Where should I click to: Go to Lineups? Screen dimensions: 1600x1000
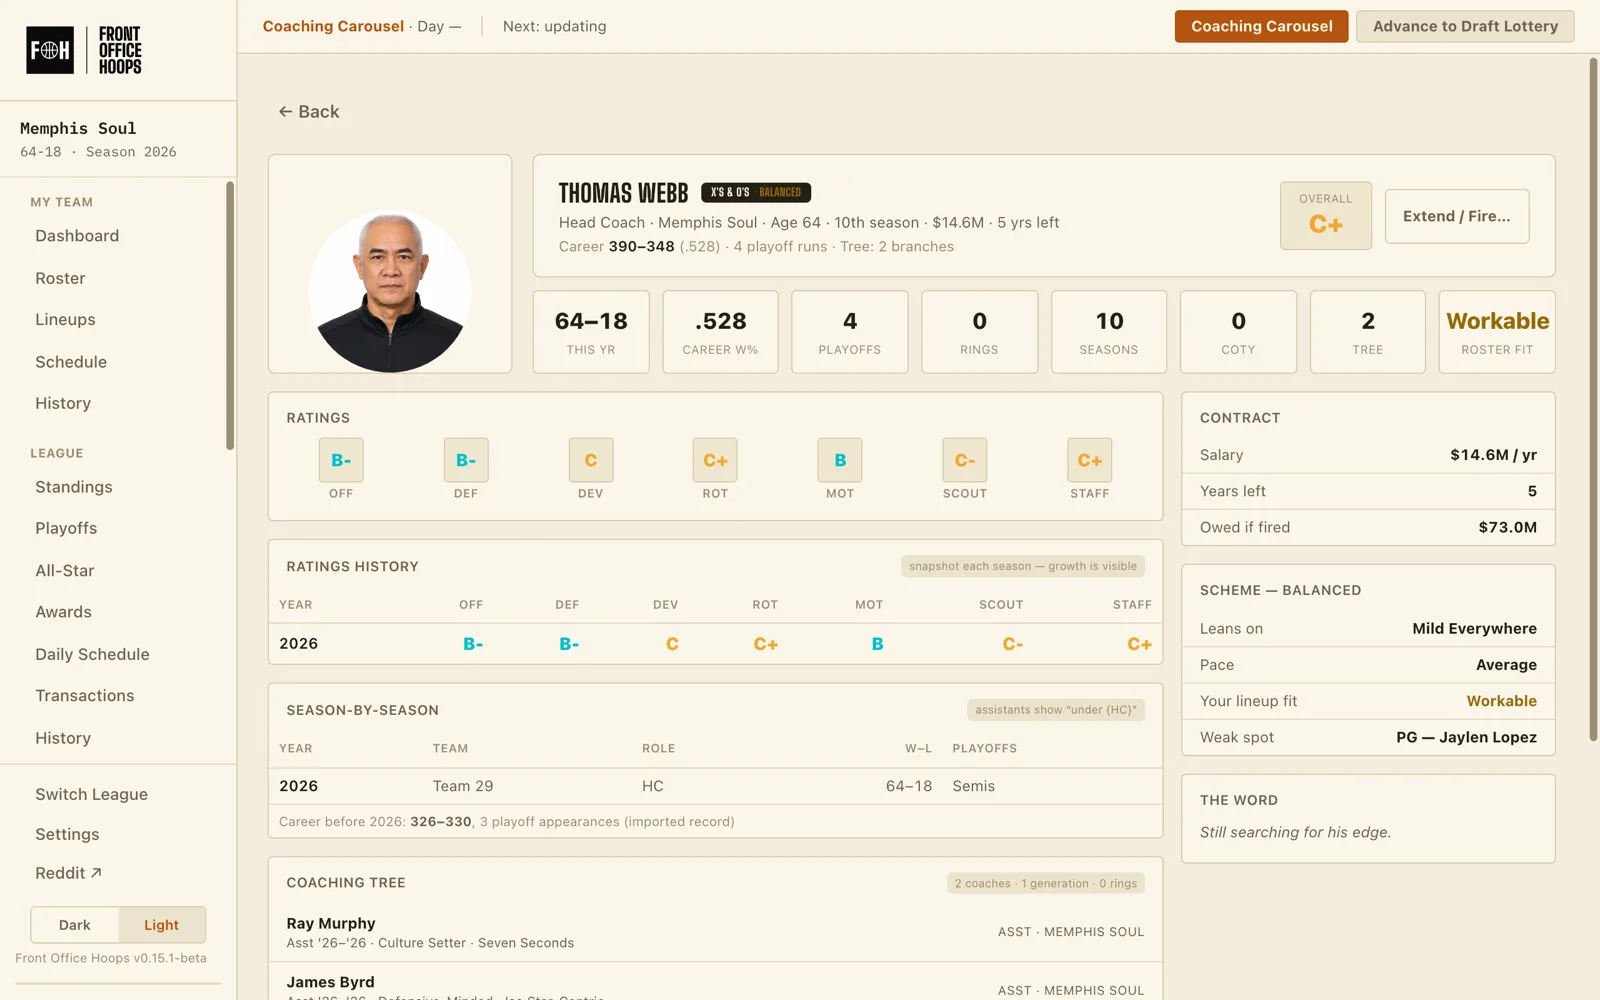click(65, 320)
